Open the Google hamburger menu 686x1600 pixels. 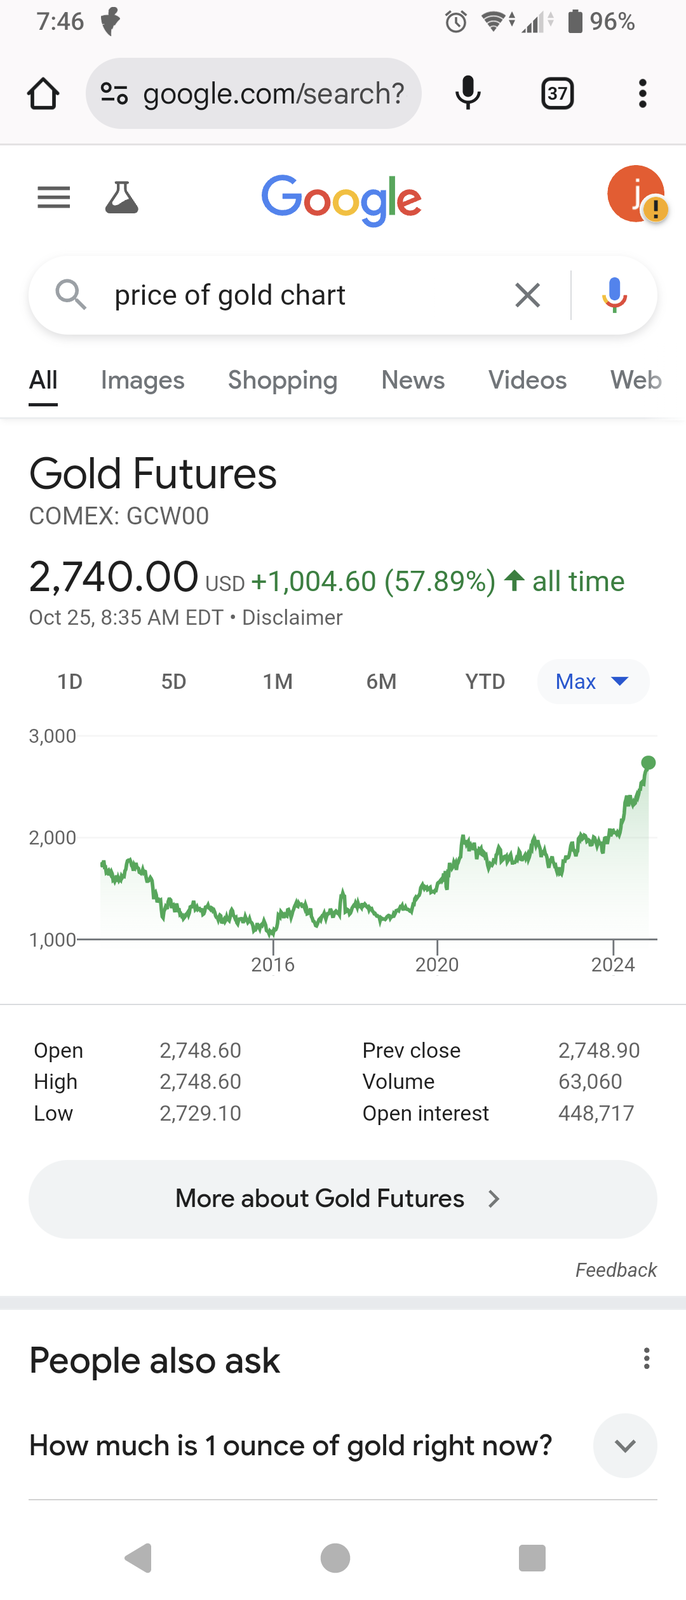click(x=54, y=198)
